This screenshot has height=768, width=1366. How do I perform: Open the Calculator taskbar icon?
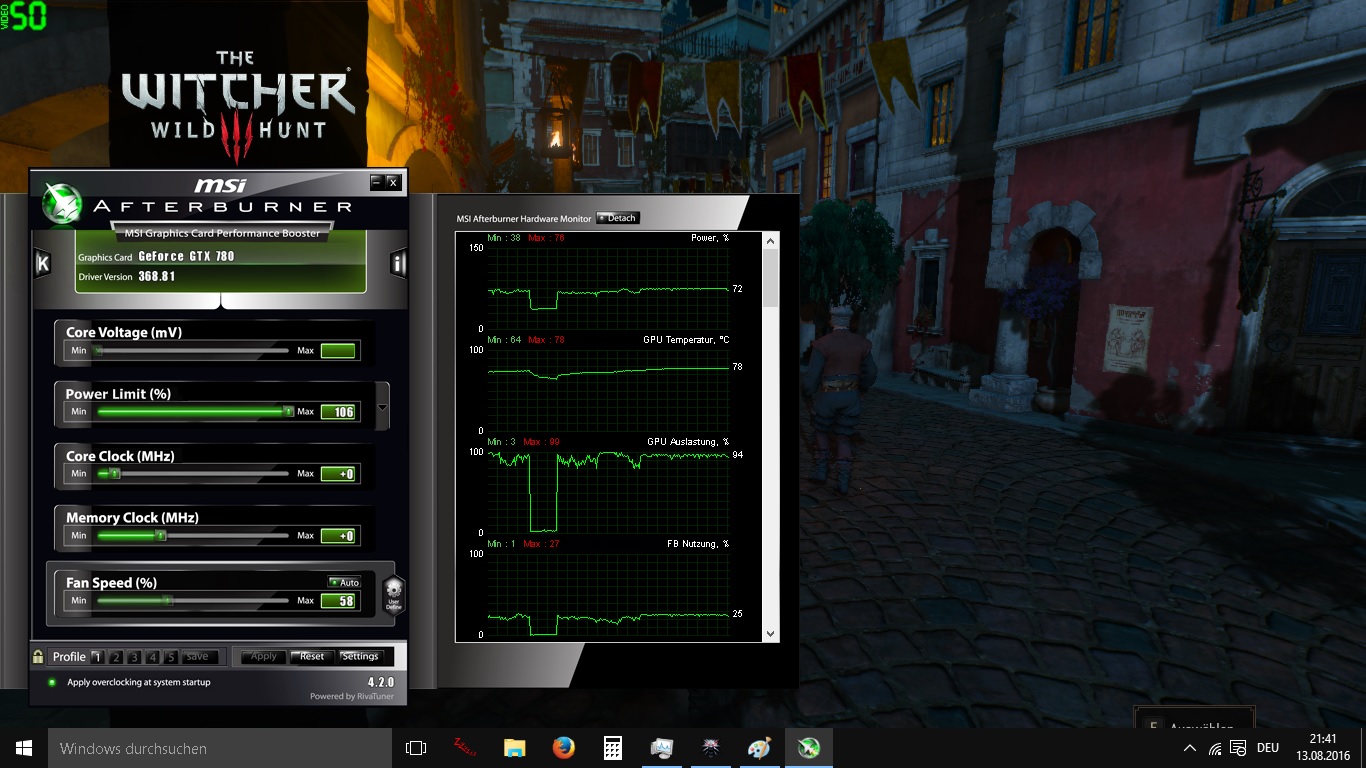612,748
